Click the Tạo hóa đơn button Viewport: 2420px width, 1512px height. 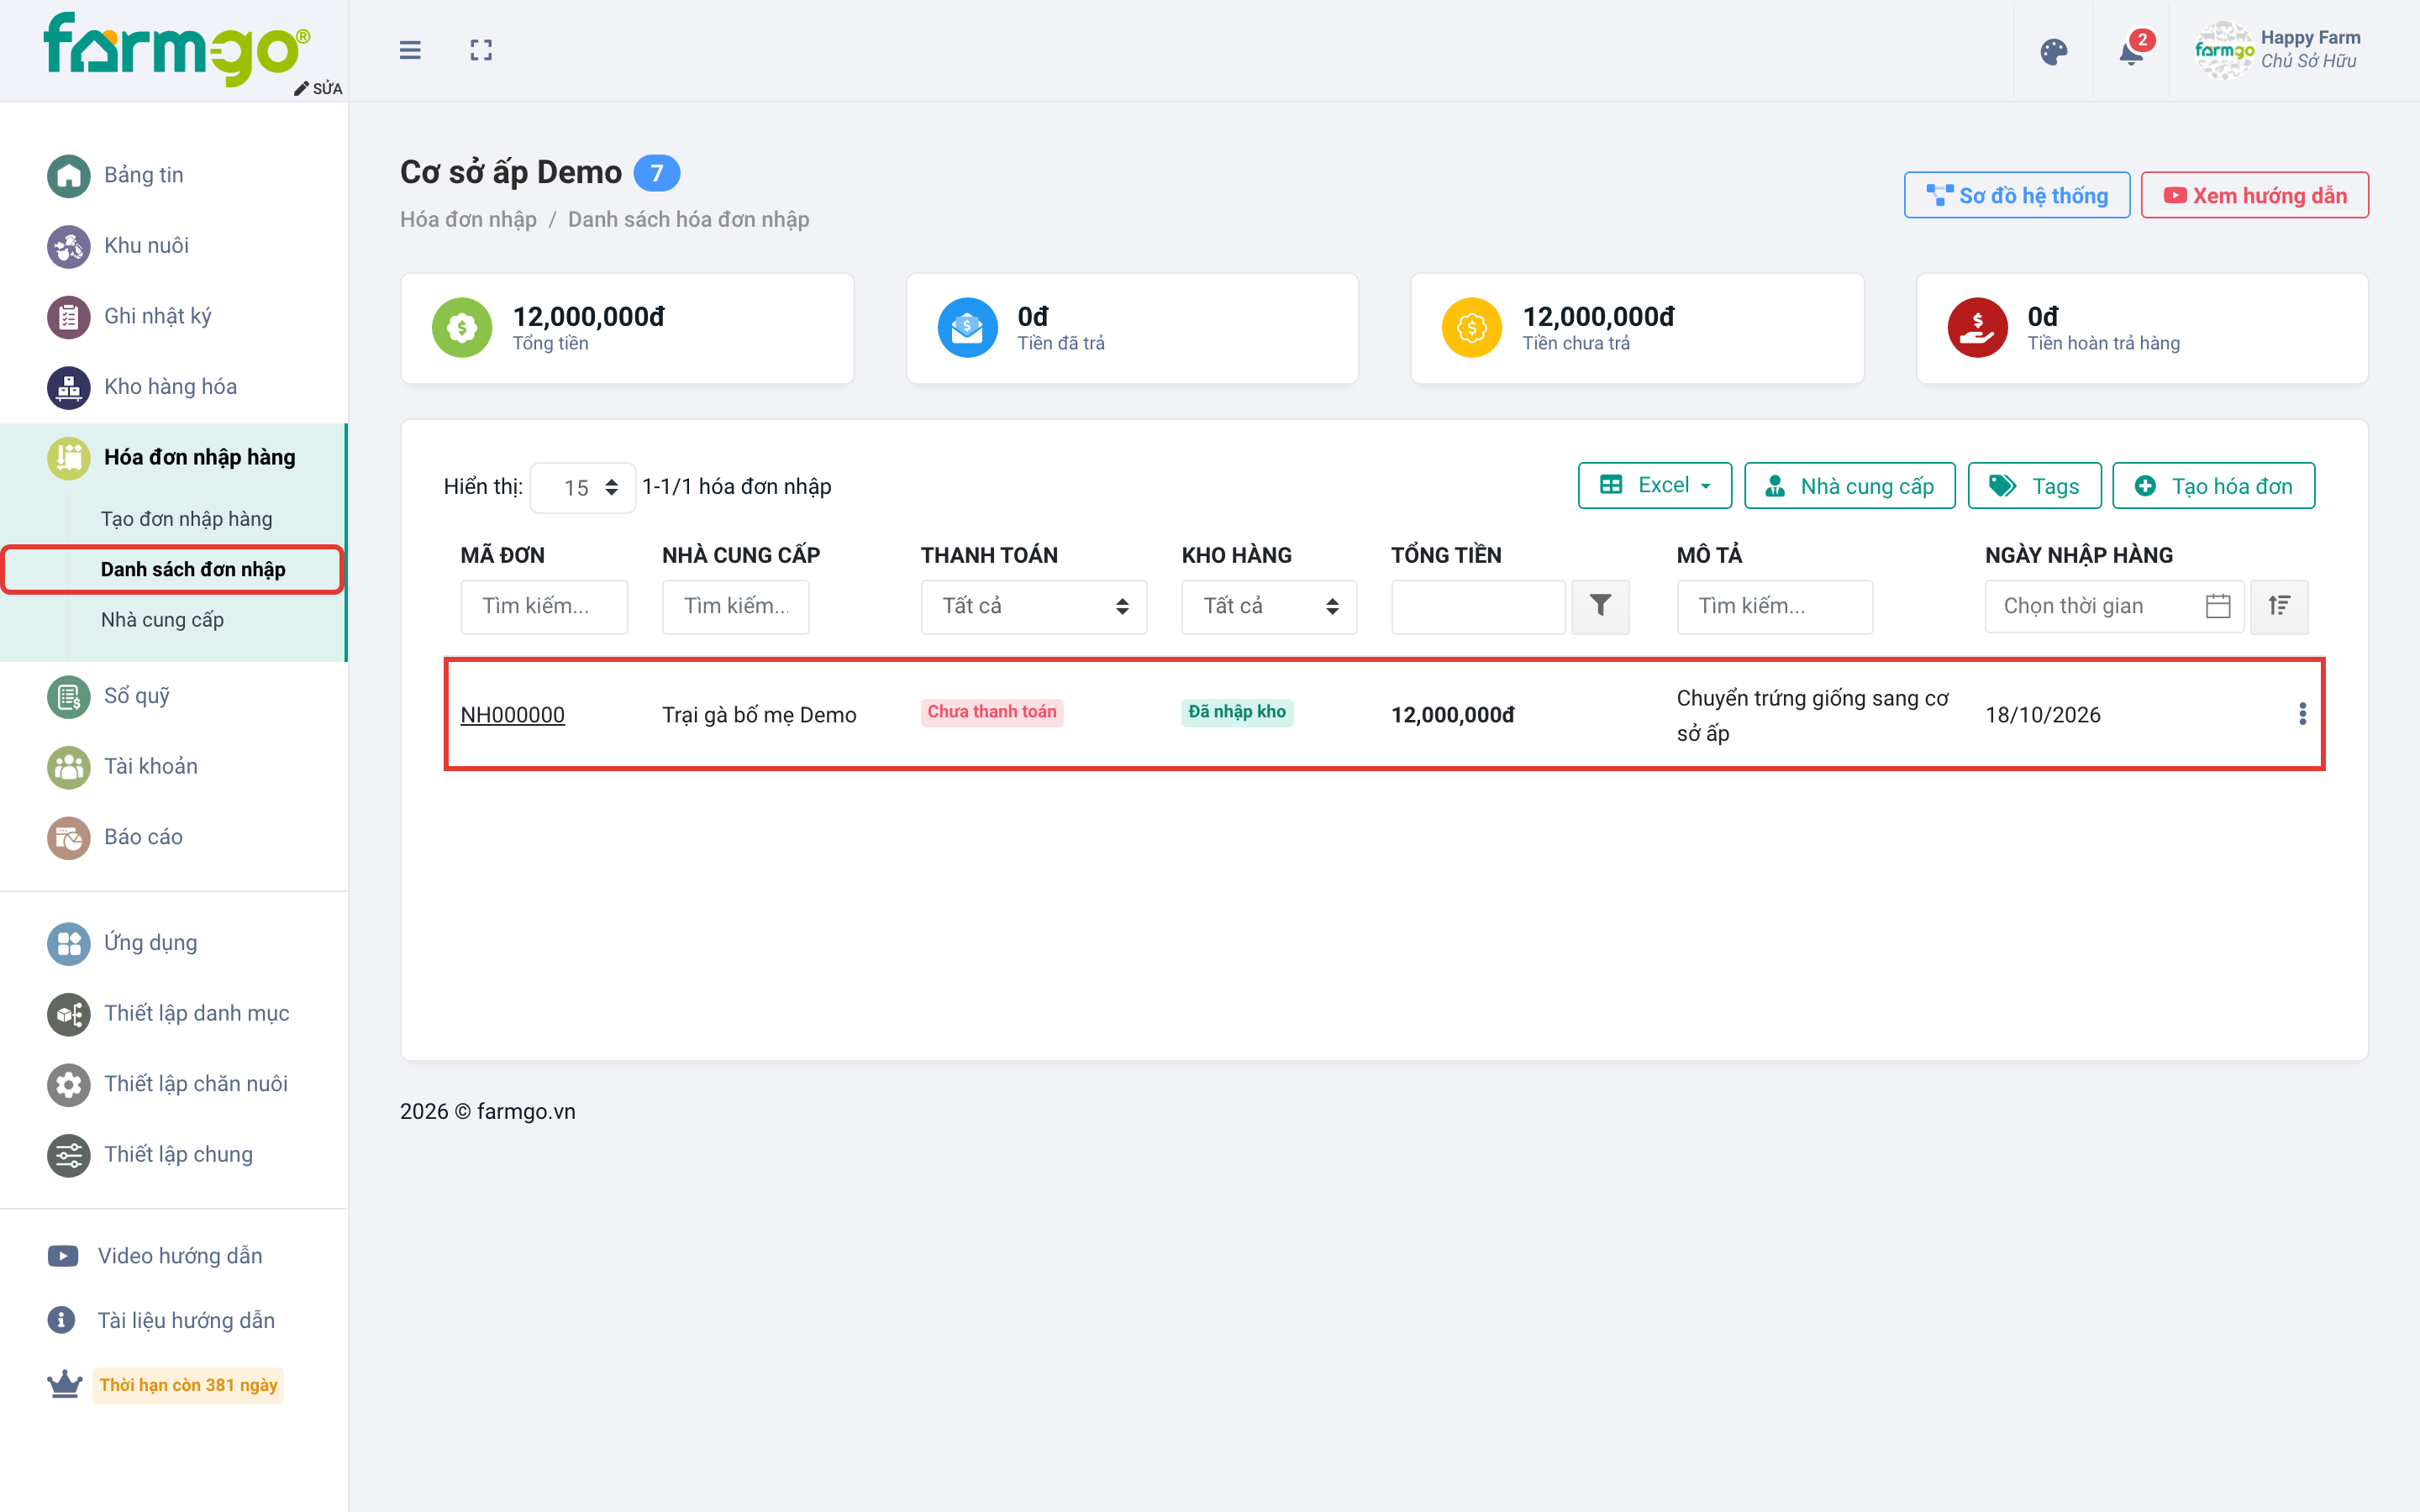coord(2213,486)
